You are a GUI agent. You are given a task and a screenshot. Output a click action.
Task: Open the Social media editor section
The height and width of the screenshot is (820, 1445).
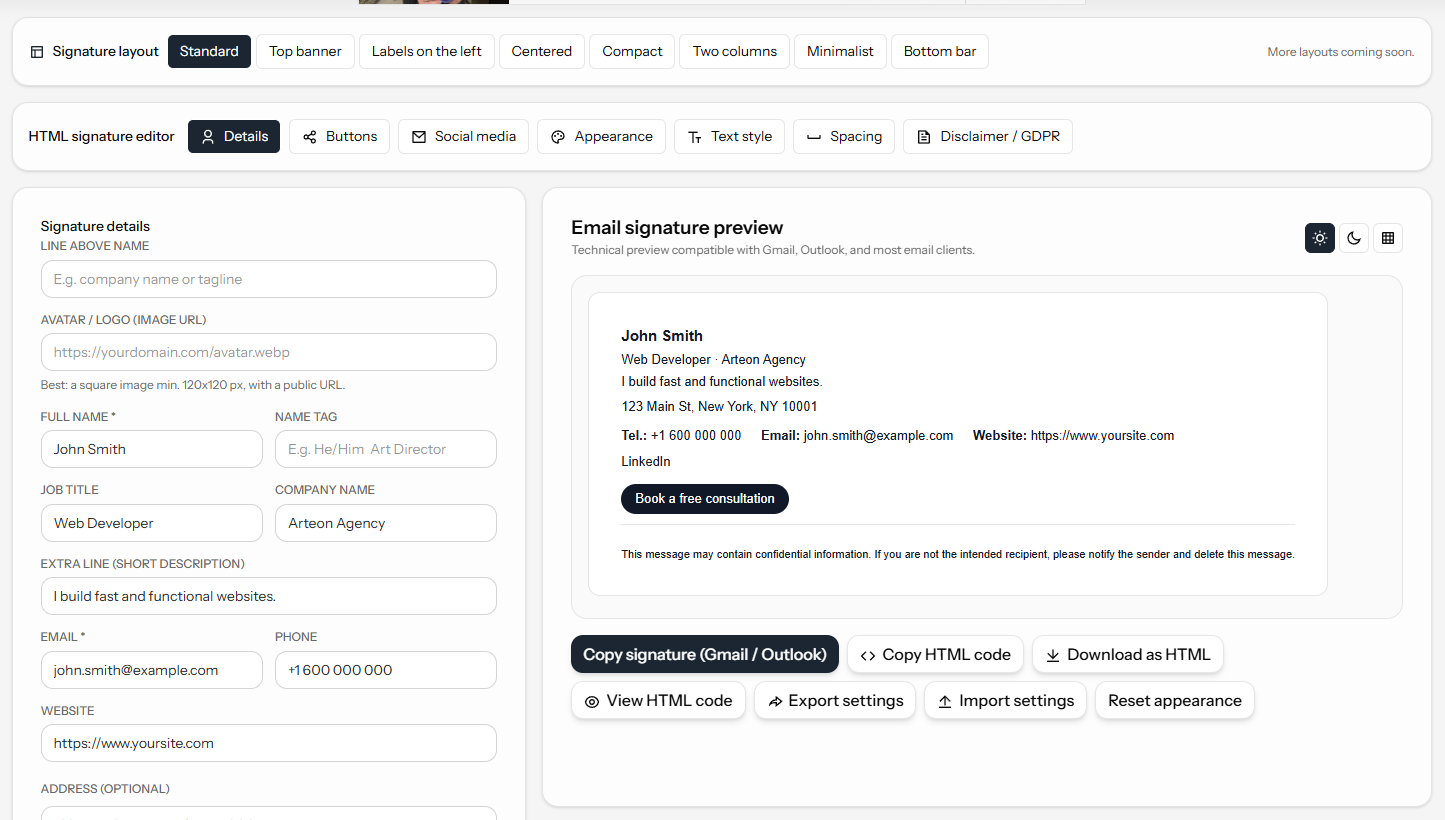(463, 136)
